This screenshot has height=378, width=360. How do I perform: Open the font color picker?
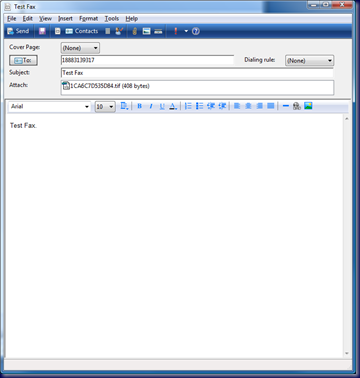pos(173,106)
